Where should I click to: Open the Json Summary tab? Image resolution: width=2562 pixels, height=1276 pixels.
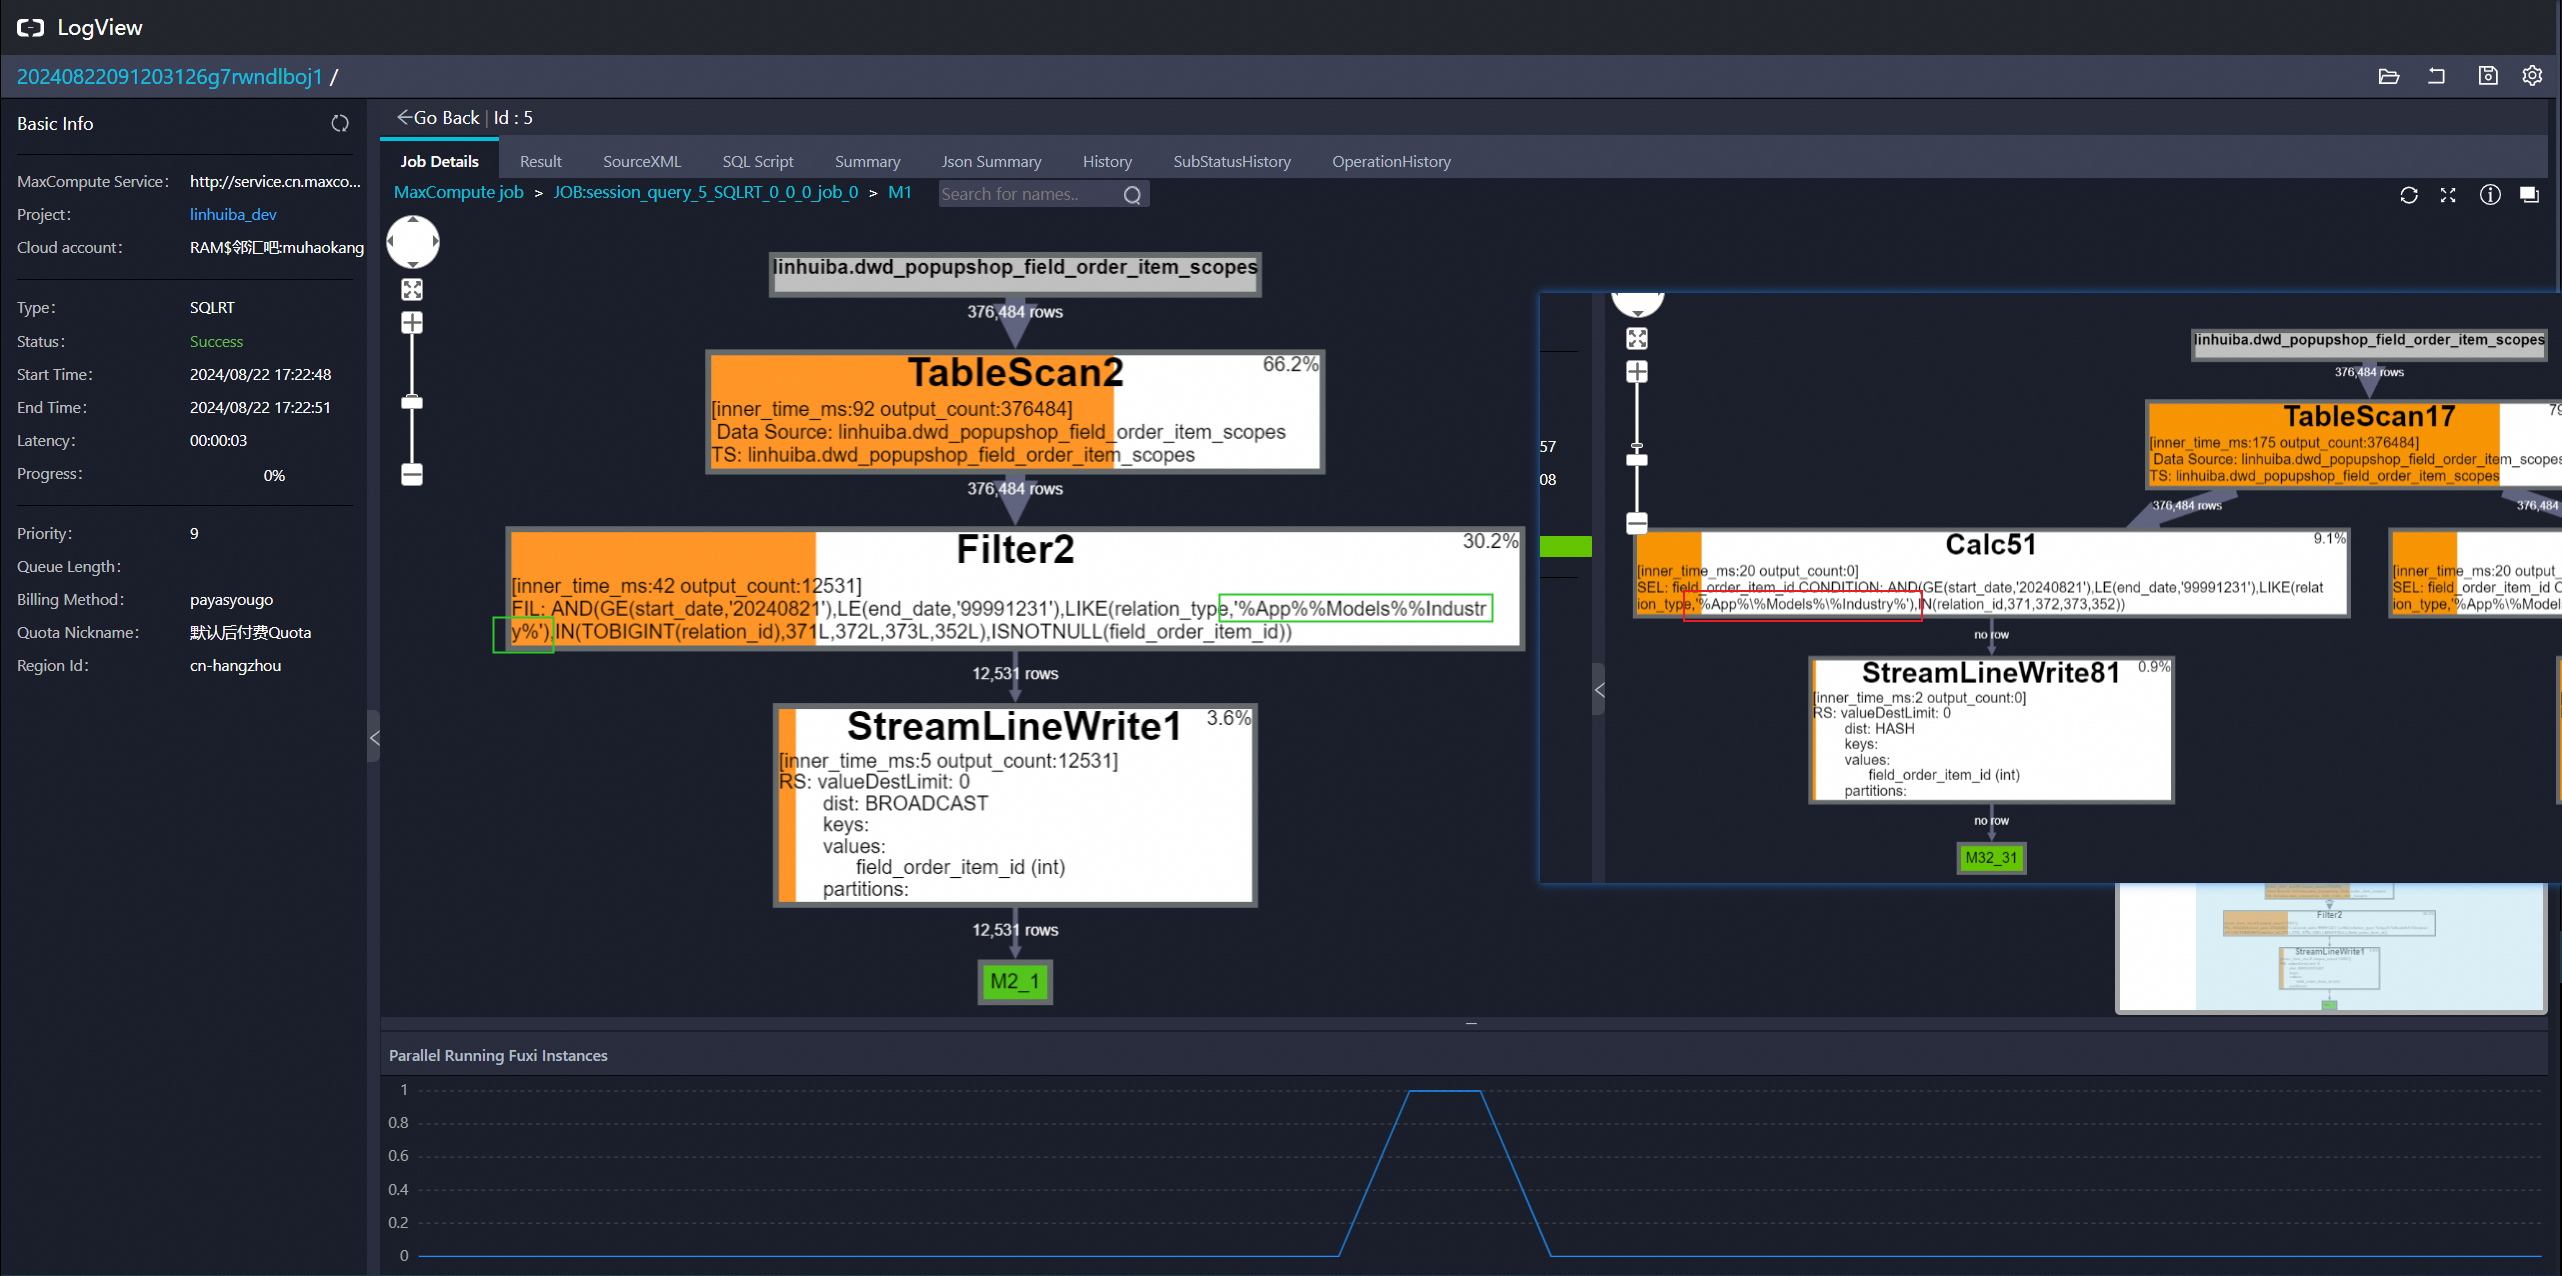pos(991,161)
